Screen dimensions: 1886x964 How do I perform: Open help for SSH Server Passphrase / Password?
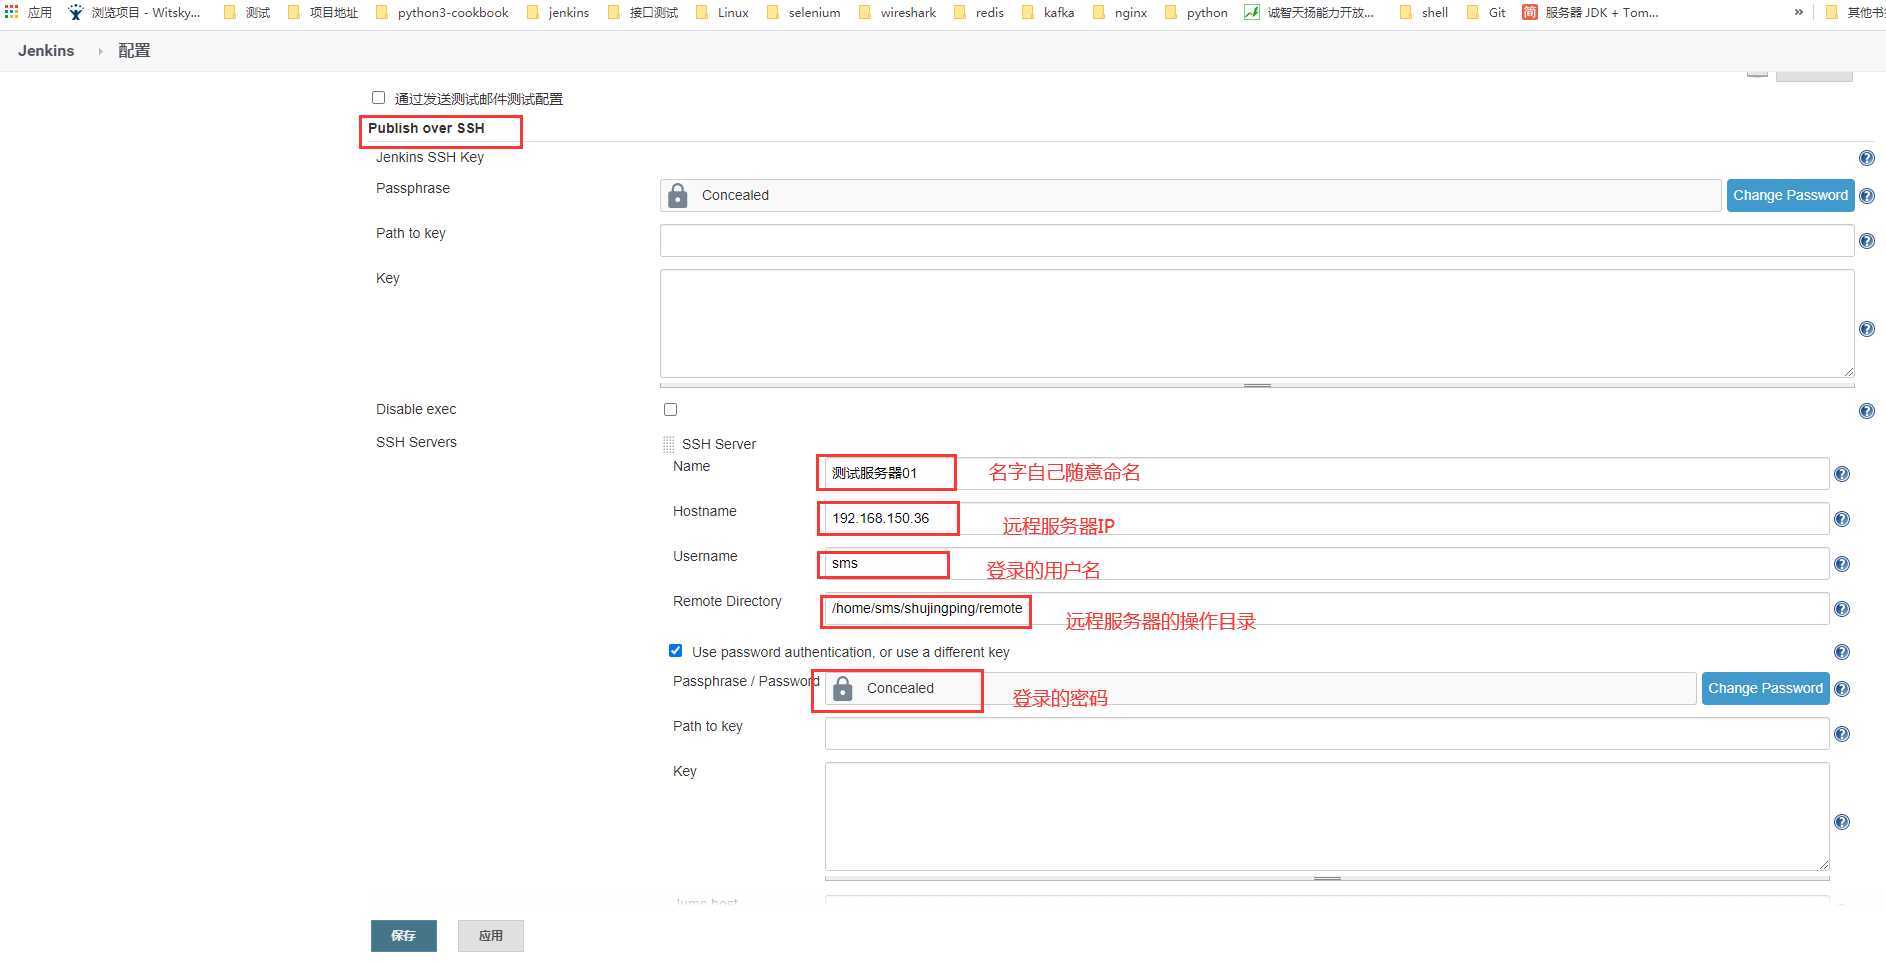click(1841, 689)
